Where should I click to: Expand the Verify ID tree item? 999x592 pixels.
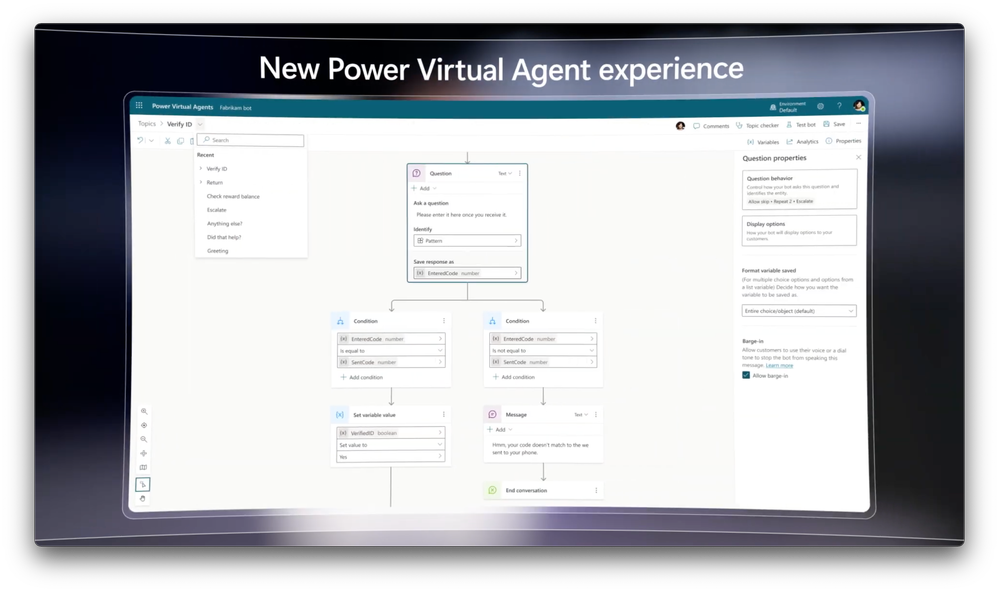pyautogui.click(x=201, y=169)
